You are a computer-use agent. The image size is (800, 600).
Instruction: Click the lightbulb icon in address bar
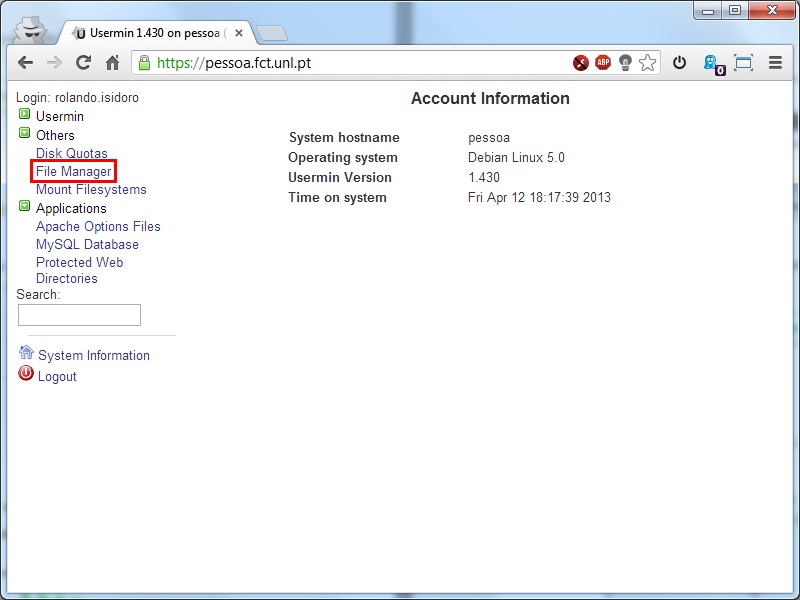(x=626, y=62)
